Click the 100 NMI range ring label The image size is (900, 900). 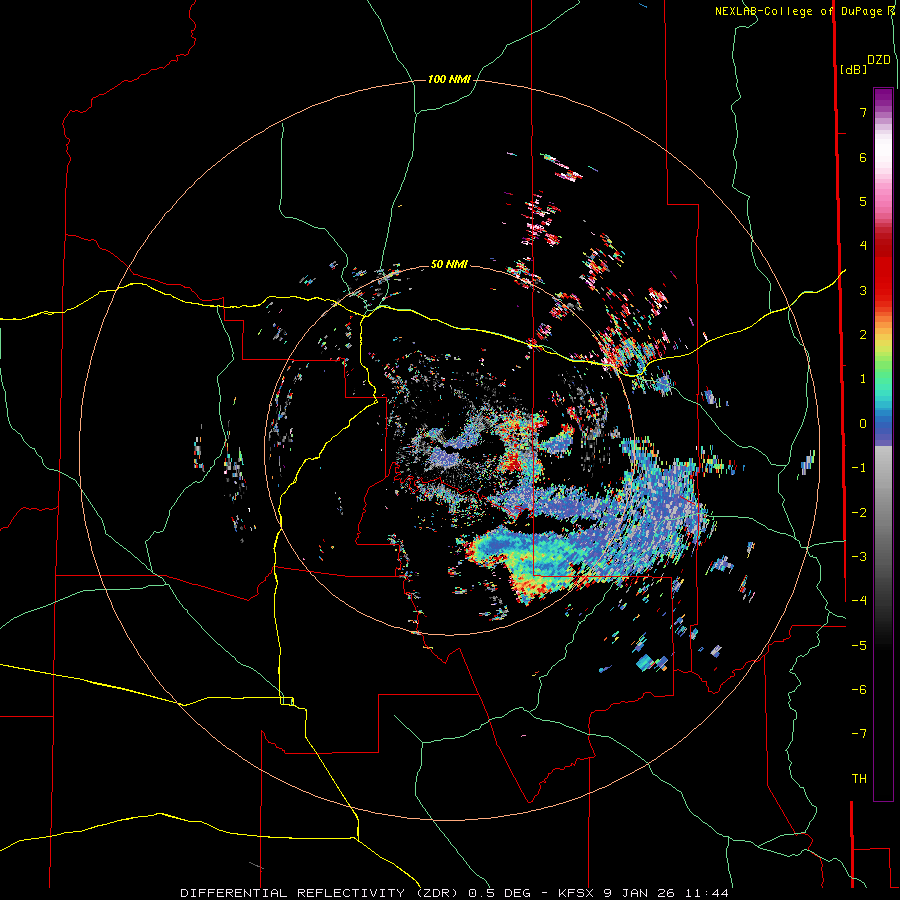(449, 79)
